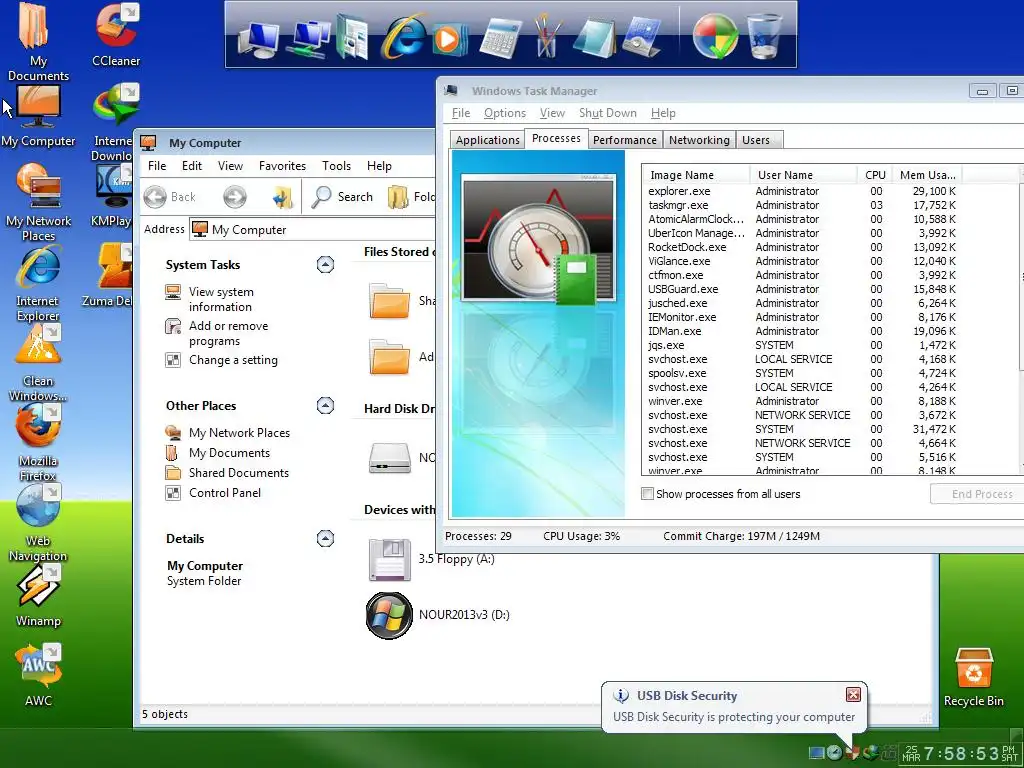This screenshot has height=768, width=1024.
Task: Open Calculator from the dock
Action: (500, 39)
